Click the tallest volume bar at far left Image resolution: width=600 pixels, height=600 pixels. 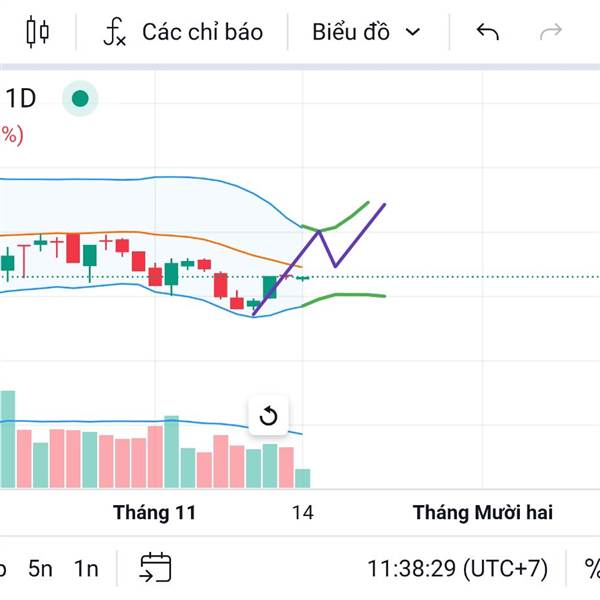(8, 440)
